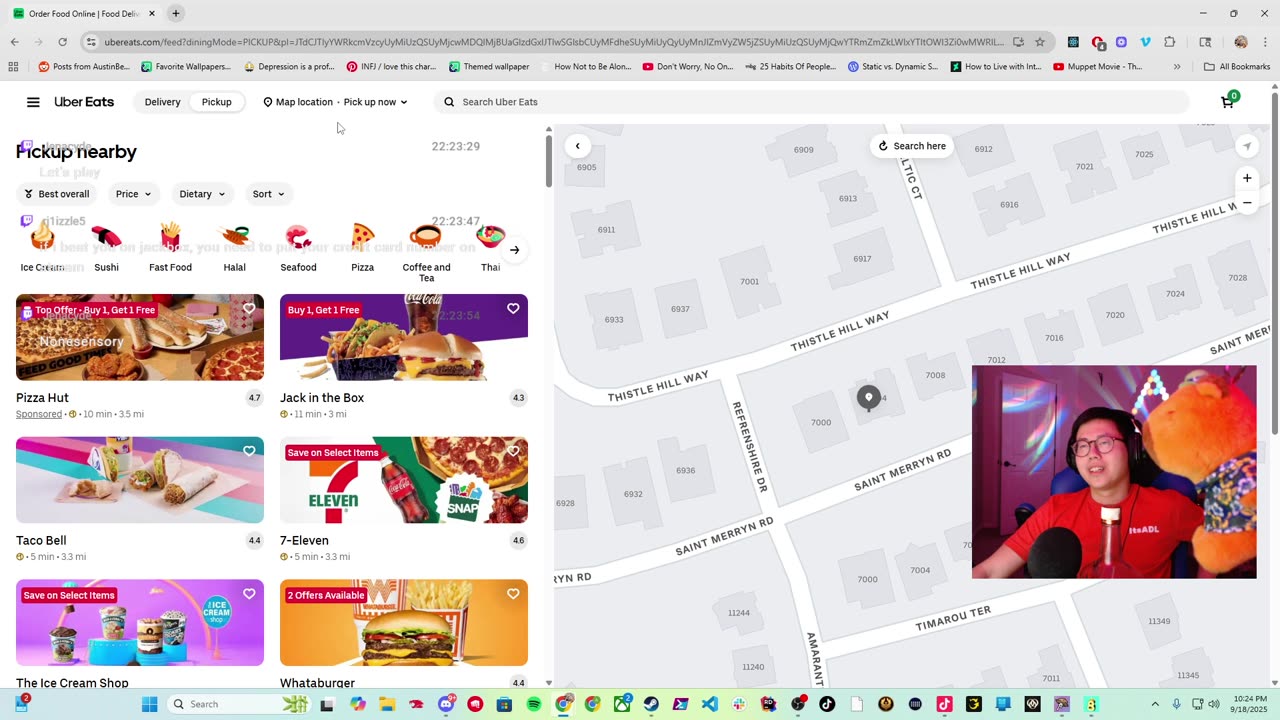Show hidden system tray icons

(1154, 704)
